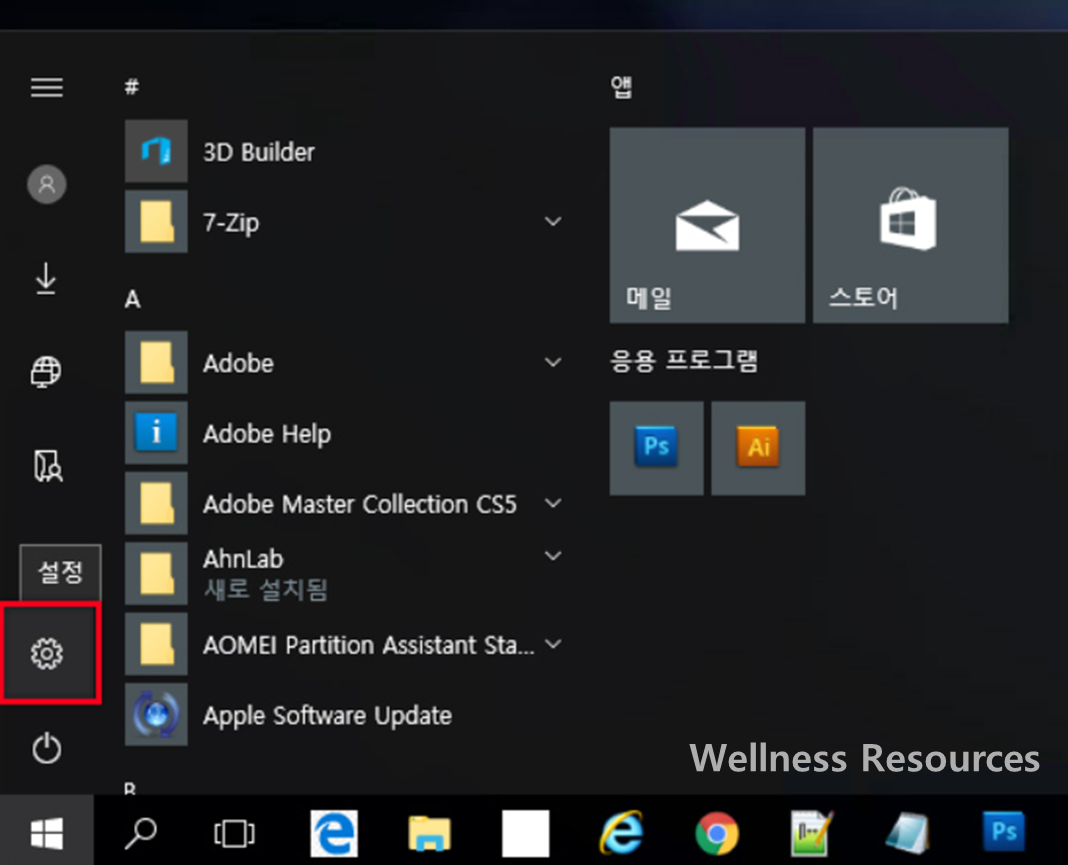
Task: Launch Apple Software Update icon
Action: pyautogui.click(x=156, y=714)
